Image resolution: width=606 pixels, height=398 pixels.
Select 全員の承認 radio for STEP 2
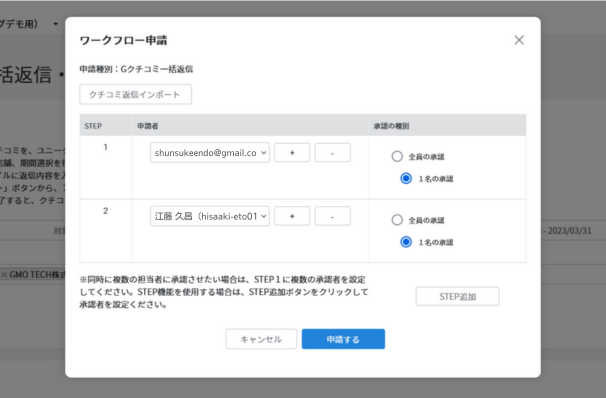397,220
